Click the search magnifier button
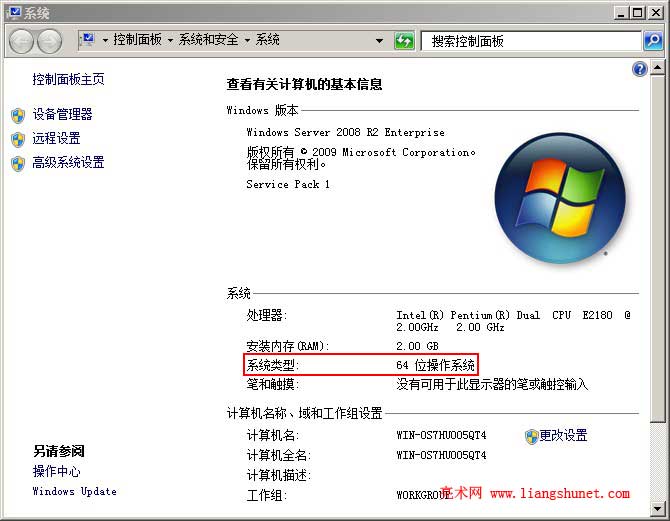The image size is (670, 521). click(x=653, y=41)
